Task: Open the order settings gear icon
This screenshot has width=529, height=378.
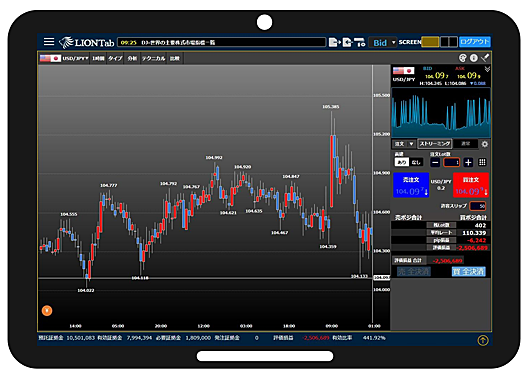Action: tap(485, 144)
